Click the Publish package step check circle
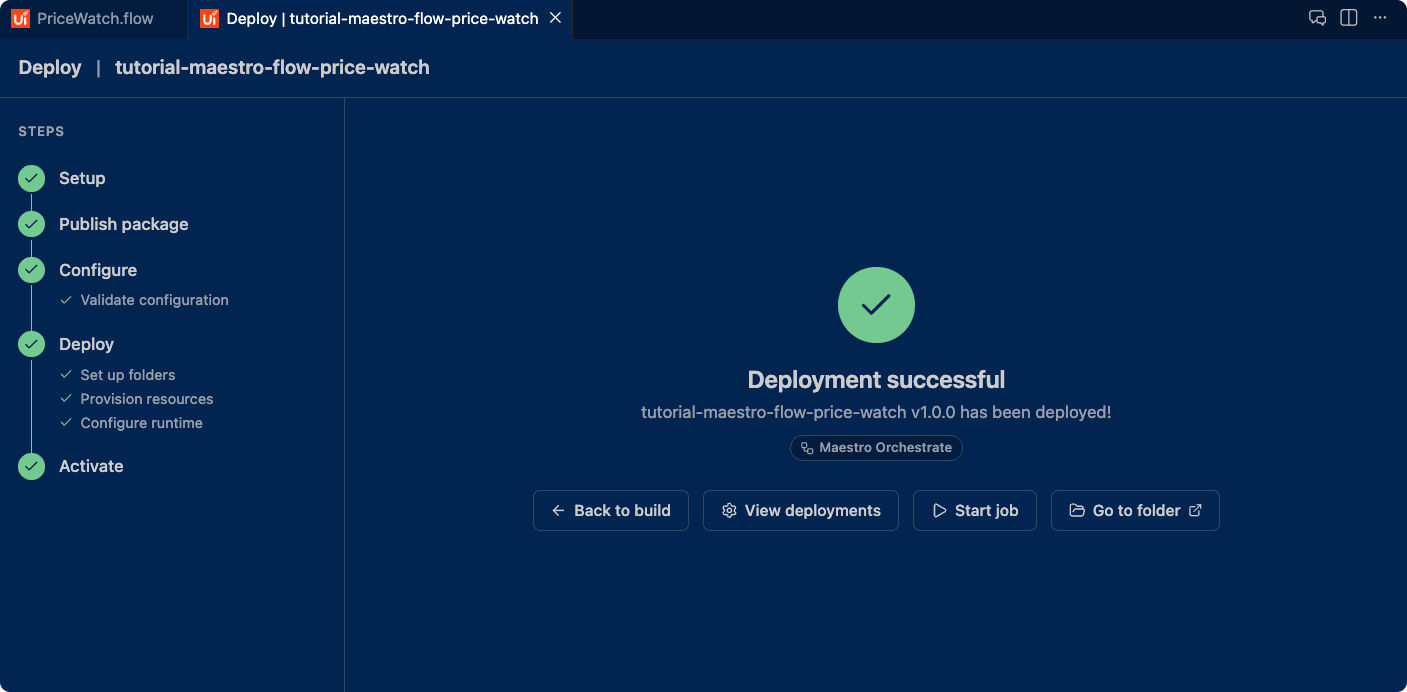The image size is (1407, 692). point(32,224)
